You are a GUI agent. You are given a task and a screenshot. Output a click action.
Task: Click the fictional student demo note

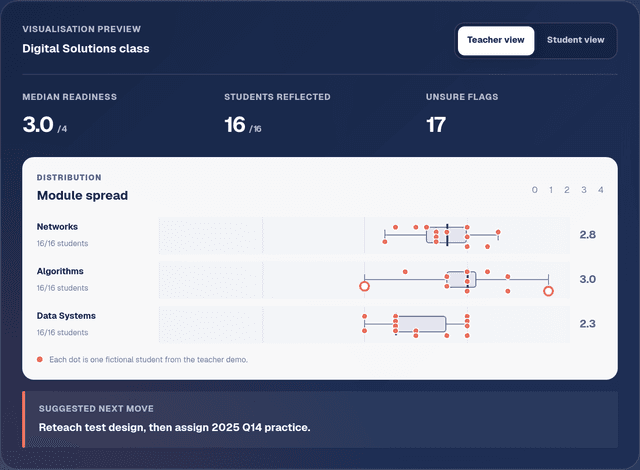tap(149, 359)
